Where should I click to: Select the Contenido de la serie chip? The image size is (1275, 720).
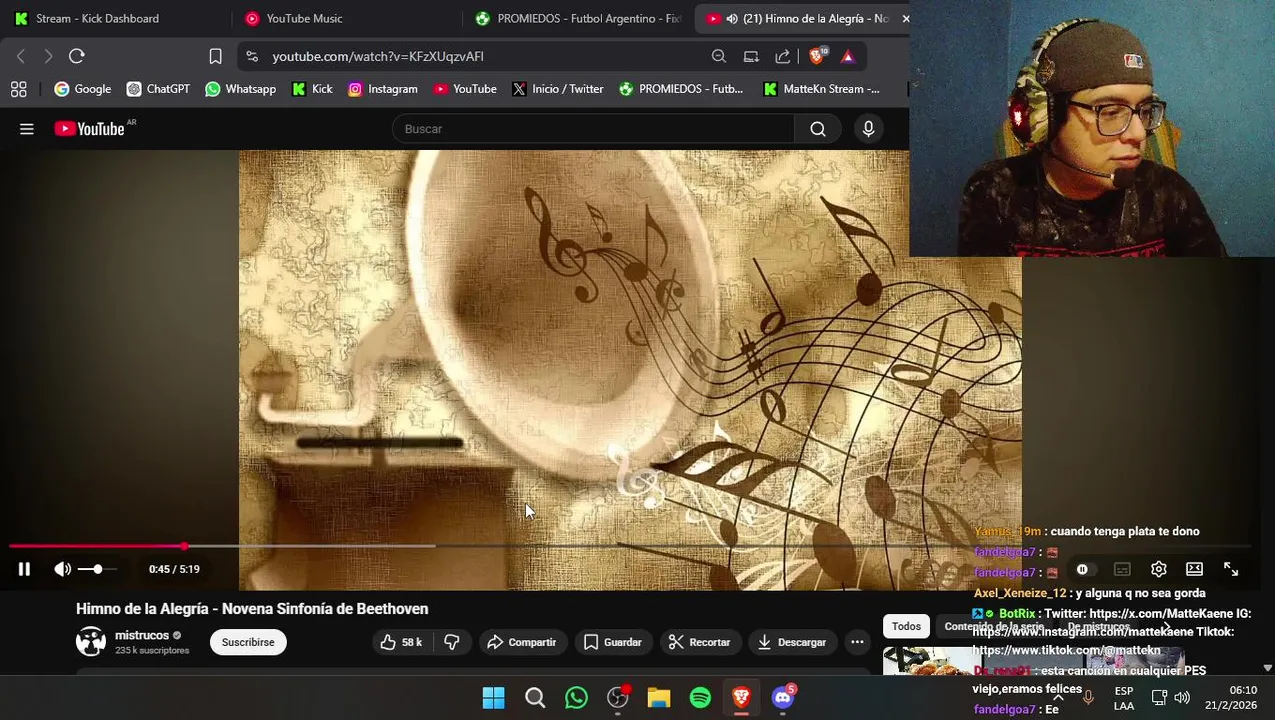click(x=994, y=626)
